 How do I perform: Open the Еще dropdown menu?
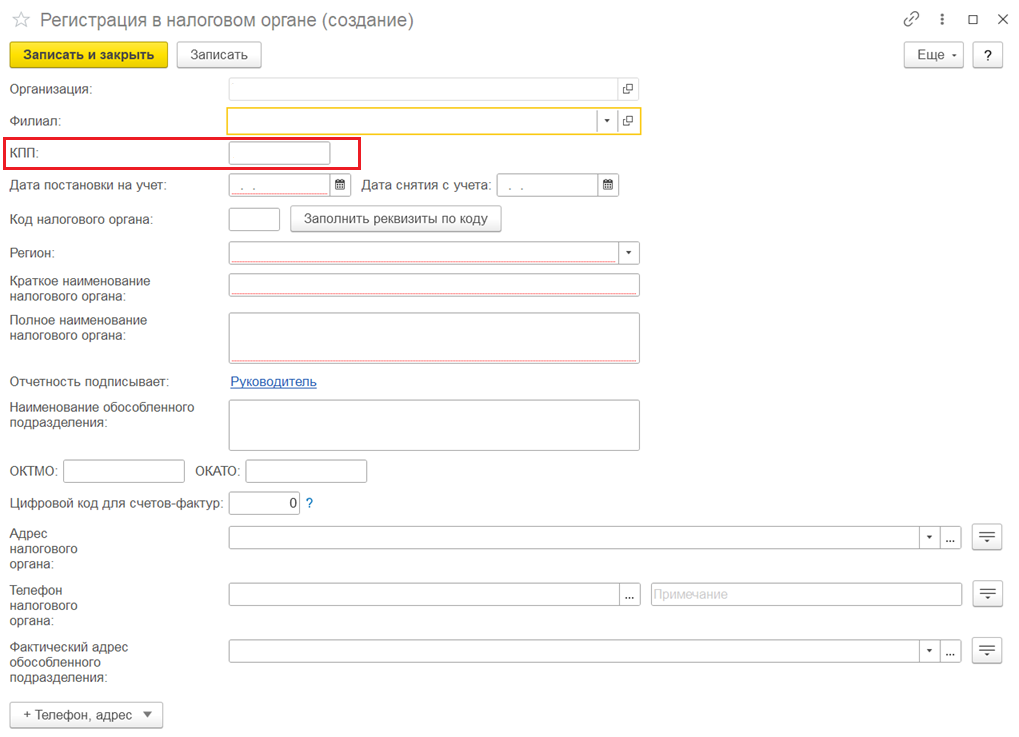pyautogui.click(x=933, y=55)
